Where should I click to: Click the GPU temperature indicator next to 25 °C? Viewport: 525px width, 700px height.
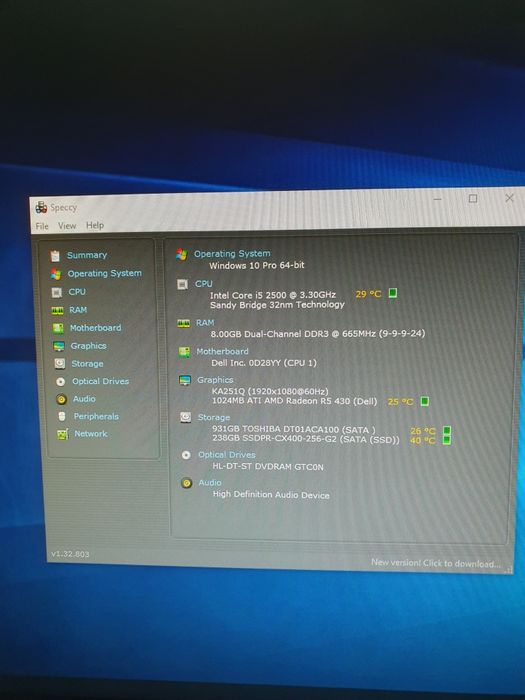(x=425, y=401)
